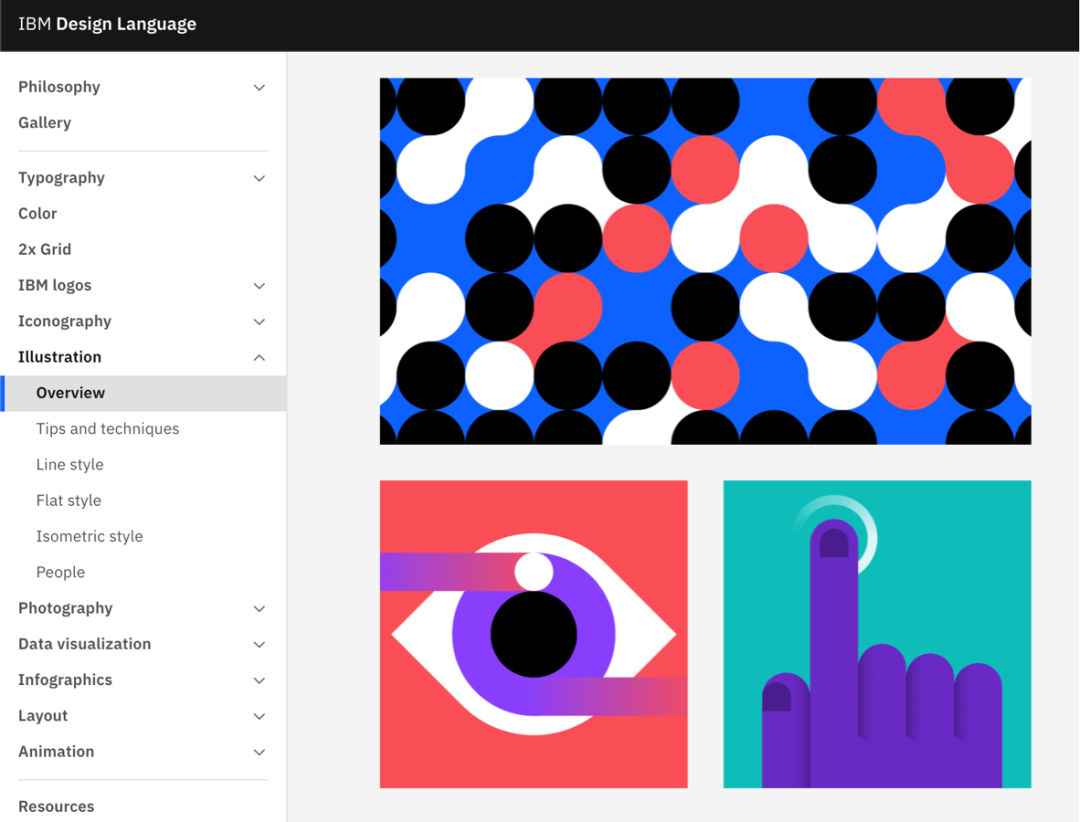The width and height of the screenshot is (1080, 822).
Task: Open the Resources link
Action: 56,806
